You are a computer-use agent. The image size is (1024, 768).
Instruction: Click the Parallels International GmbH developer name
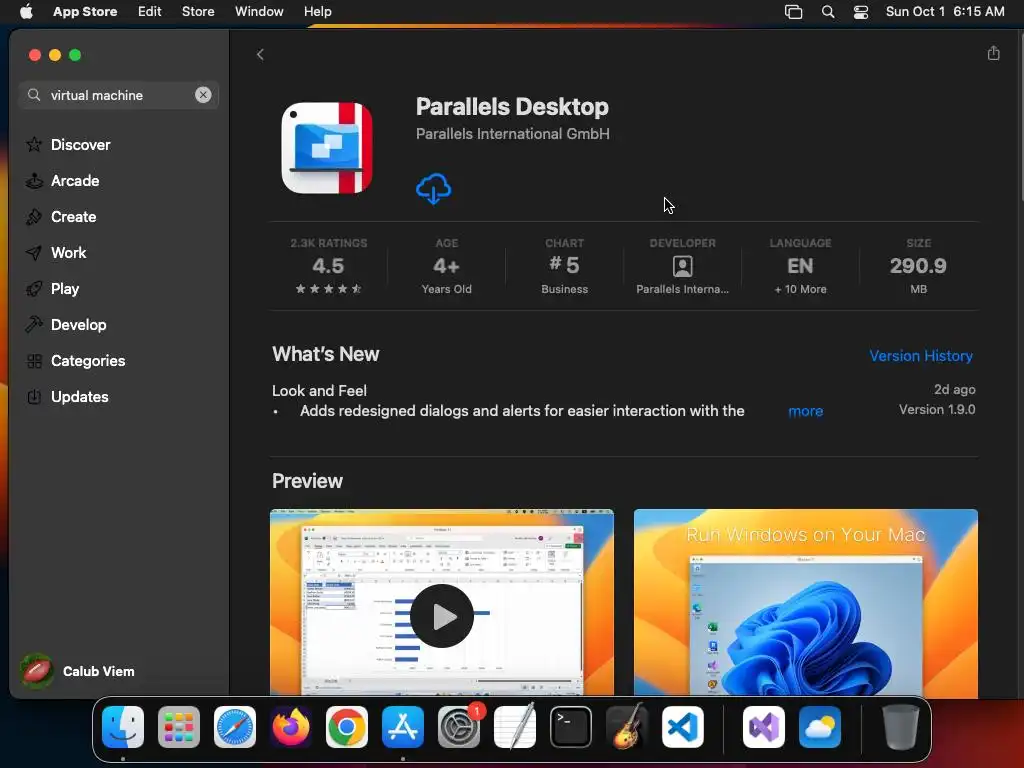click(x=513, y=134)
